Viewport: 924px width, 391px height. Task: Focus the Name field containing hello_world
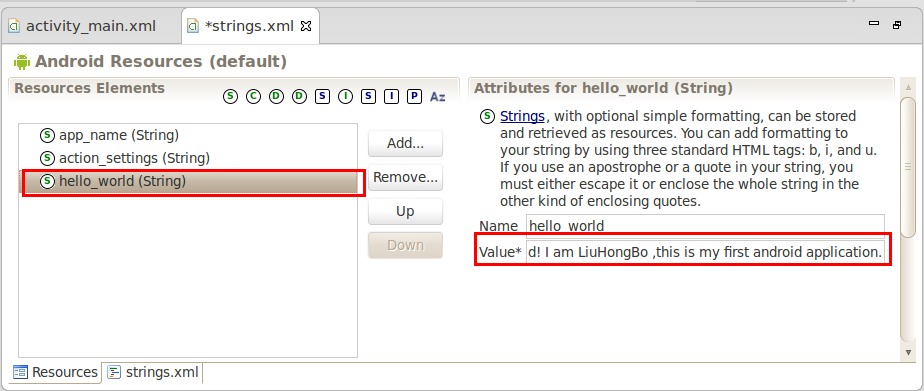coord(705,226)
